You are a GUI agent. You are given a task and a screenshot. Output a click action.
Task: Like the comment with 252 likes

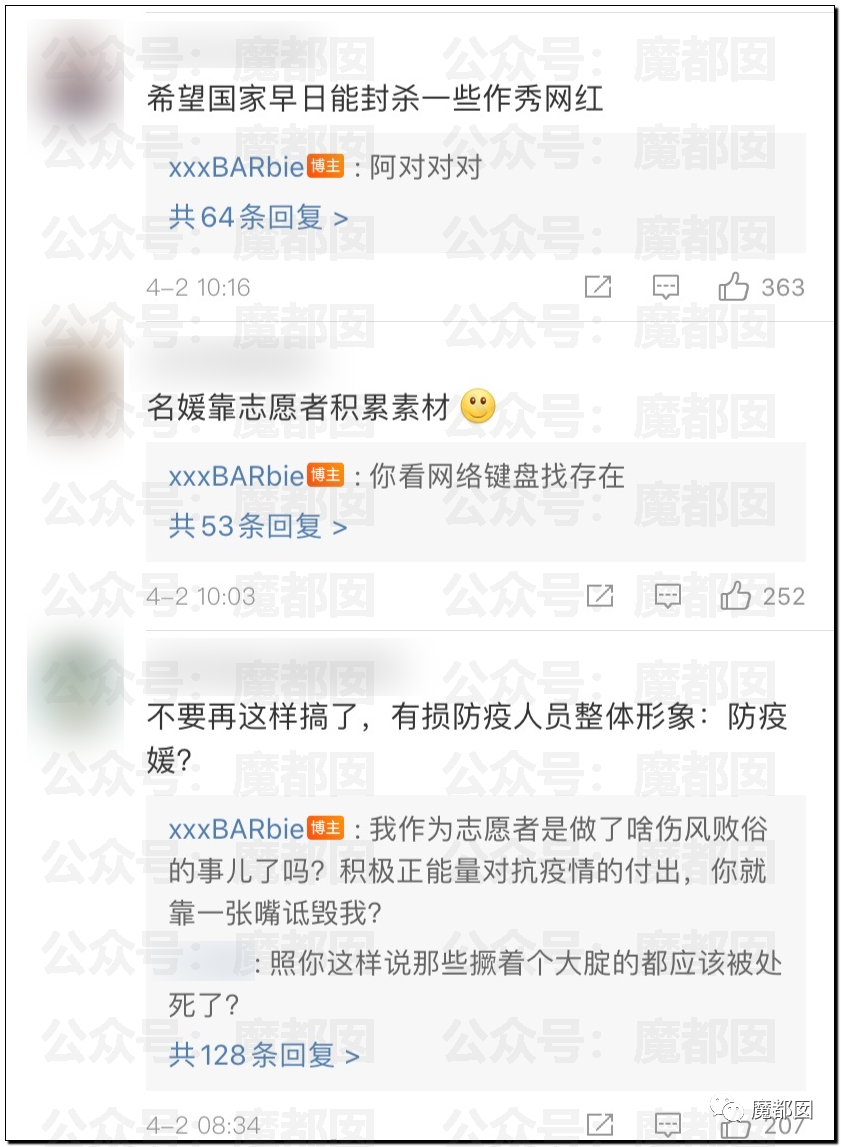(x=736, y=595)
